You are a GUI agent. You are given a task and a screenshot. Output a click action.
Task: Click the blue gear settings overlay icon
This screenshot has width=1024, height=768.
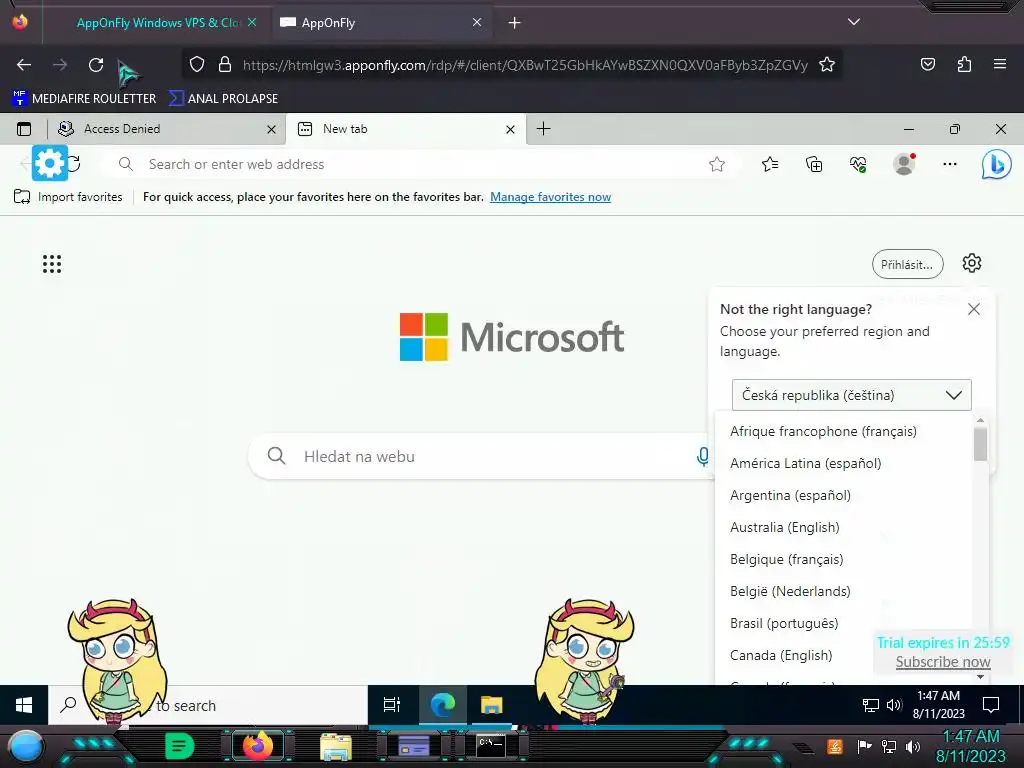click(50, 163)
